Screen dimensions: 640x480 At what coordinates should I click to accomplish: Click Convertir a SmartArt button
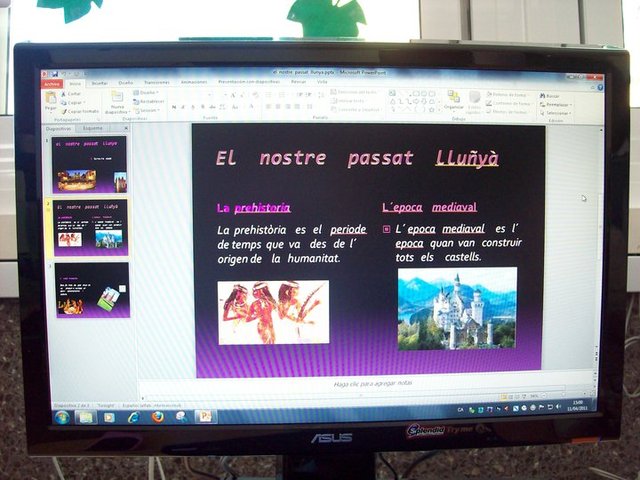[356, 109]
